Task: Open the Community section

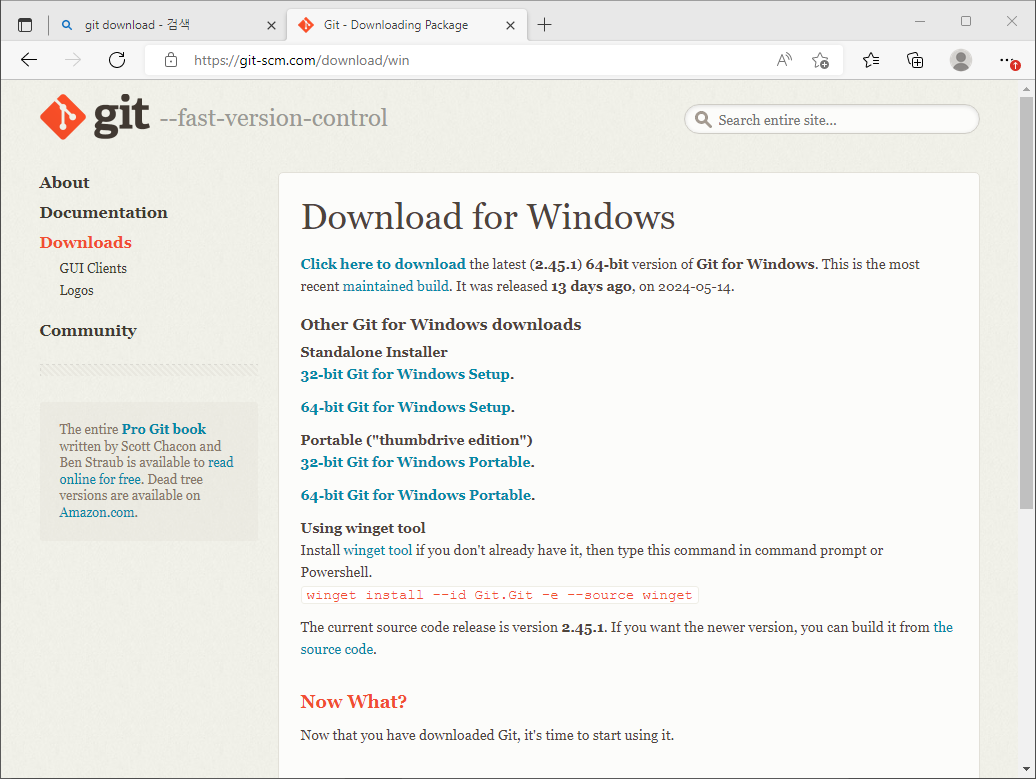Action: pyautogui.click(x=88, y=330)
